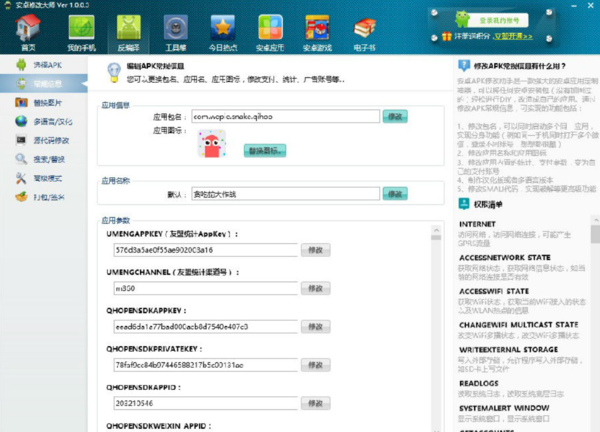Image resolution: width=600 pixels, height=432 pixels.
Task: Select the WRITEEXTERNAL STORAGE permission
Action: click(522, 359)
